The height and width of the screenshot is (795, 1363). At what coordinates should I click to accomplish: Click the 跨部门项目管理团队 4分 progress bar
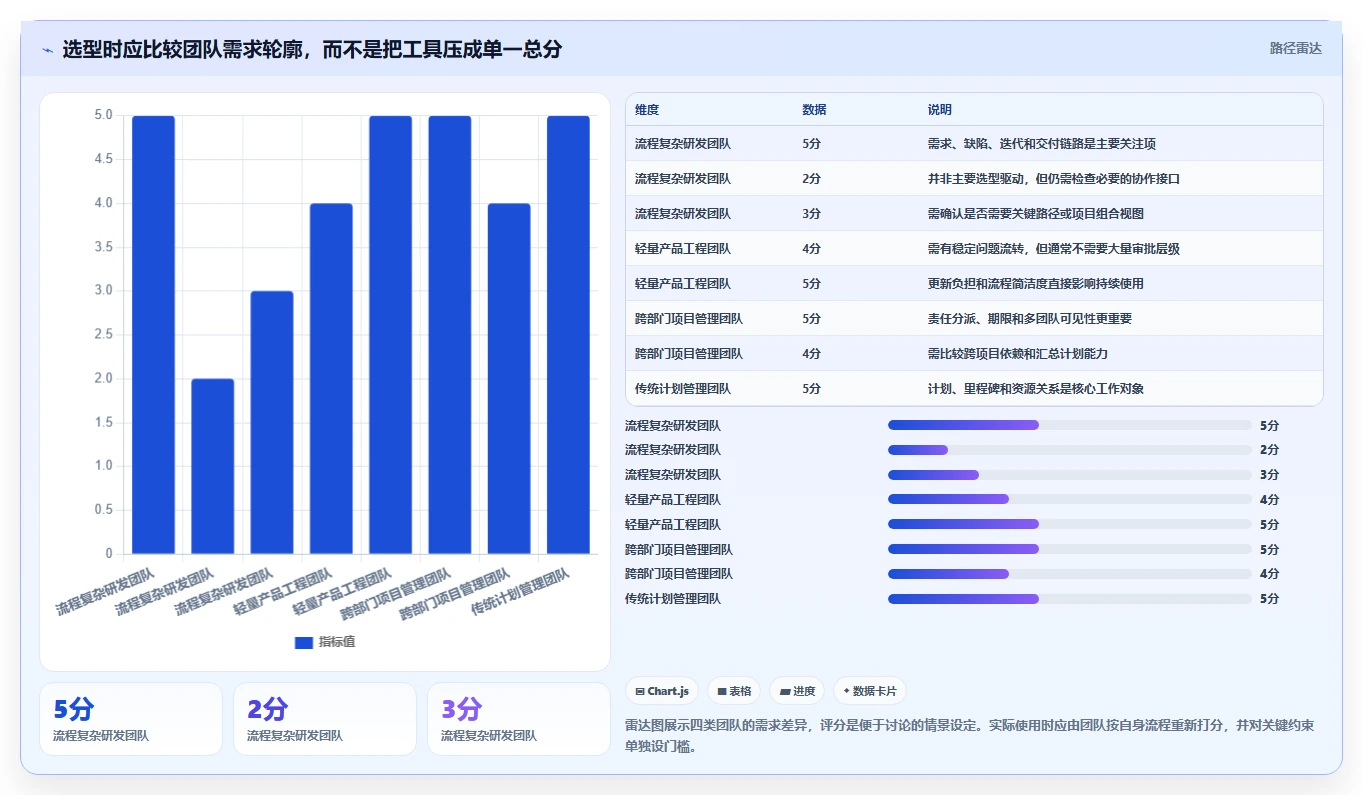1070,574
